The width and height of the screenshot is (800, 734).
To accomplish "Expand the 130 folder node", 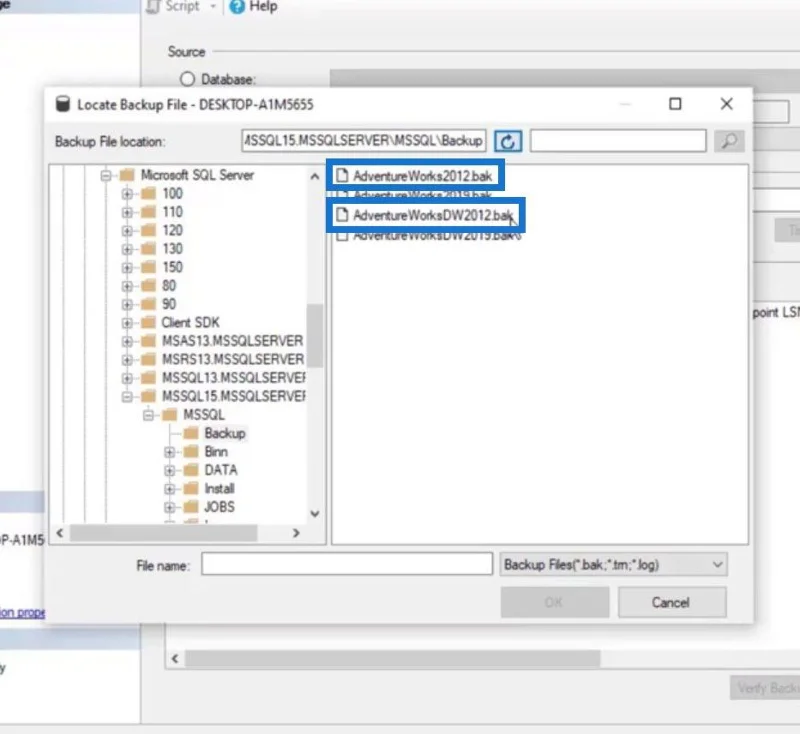I will click(127, 249).
